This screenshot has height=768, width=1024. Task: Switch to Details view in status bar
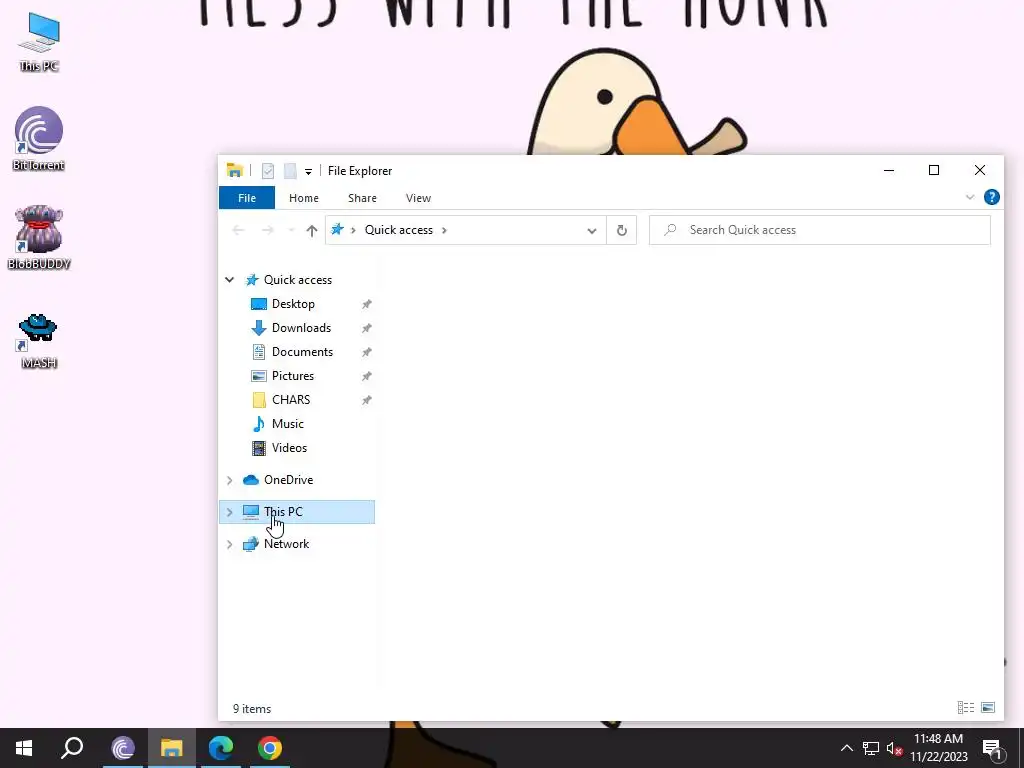(x=966, y=707)
